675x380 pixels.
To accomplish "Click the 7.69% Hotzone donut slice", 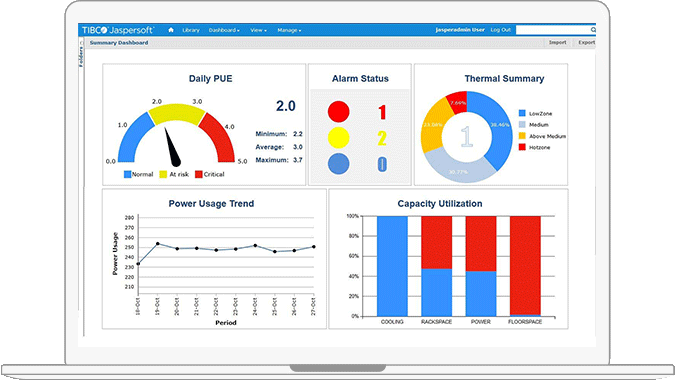I will [x=458, y=102].
